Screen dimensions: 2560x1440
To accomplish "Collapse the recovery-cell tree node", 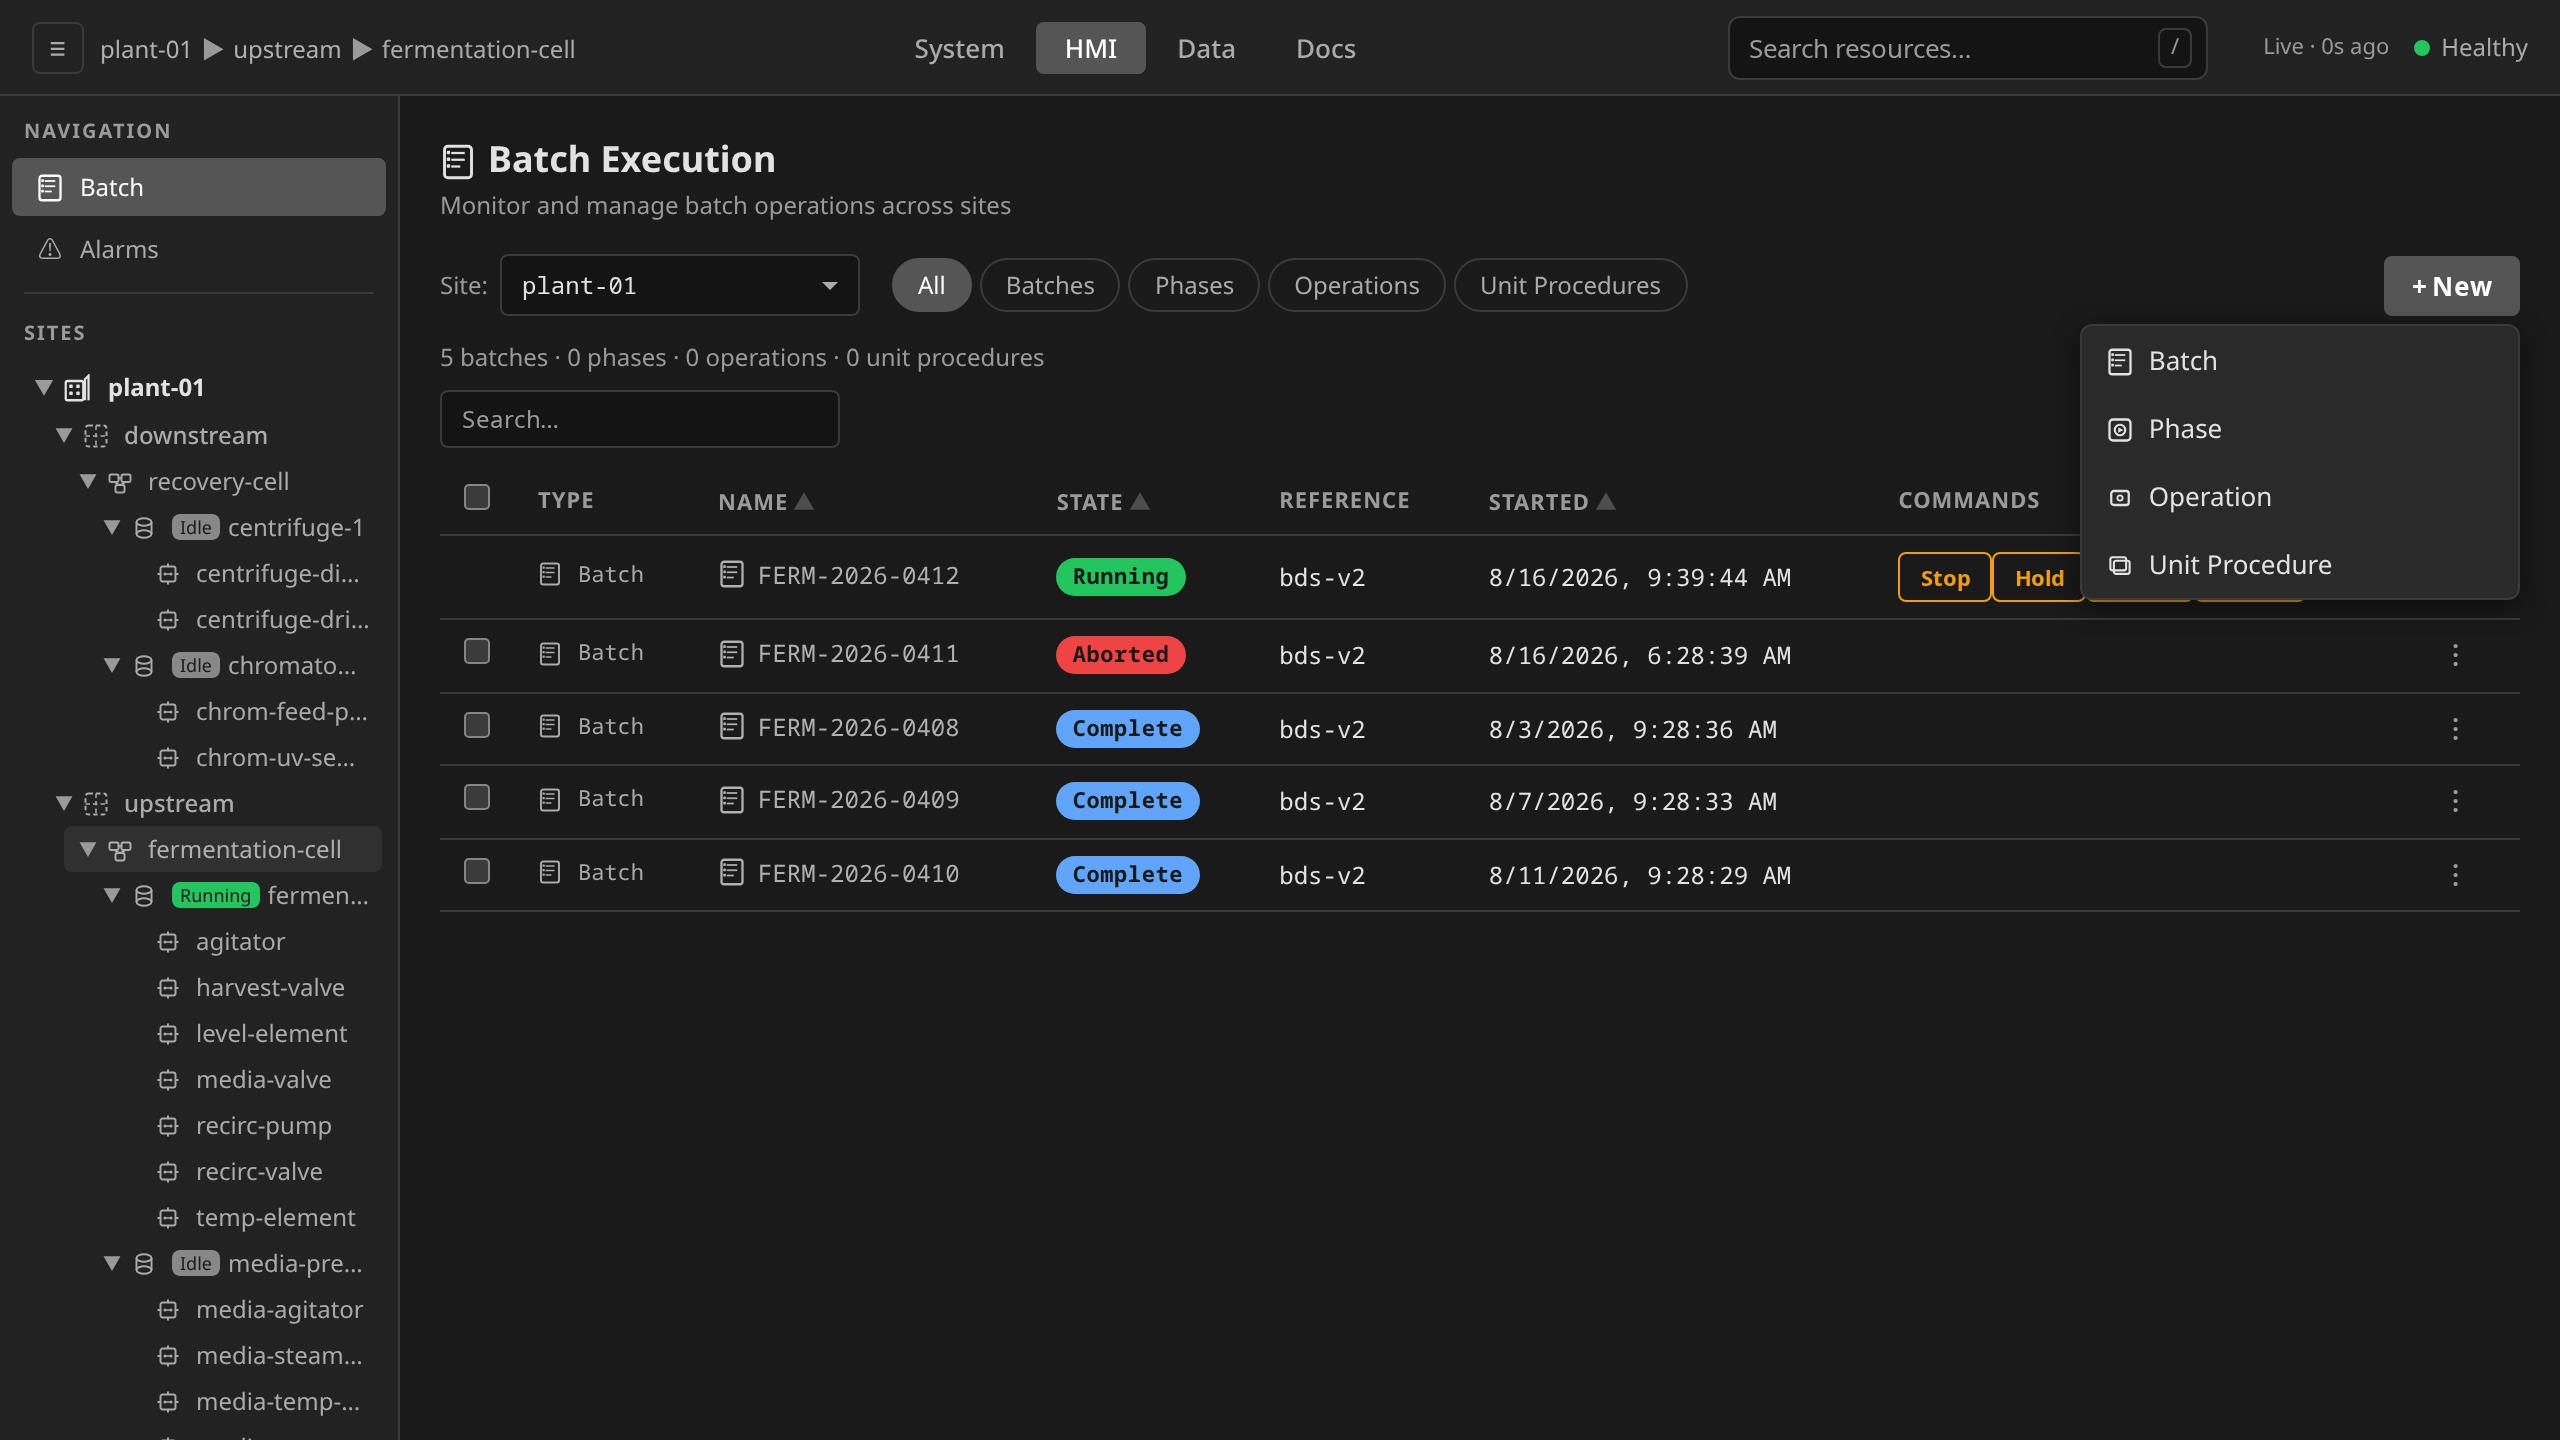I will 88,481.
